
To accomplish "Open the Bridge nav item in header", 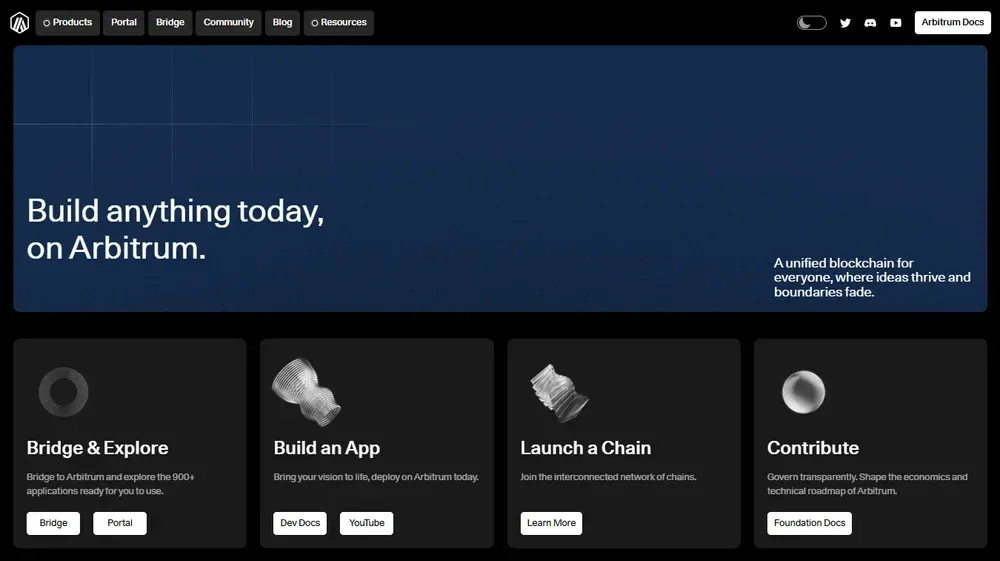I will [x=170, y=22].
